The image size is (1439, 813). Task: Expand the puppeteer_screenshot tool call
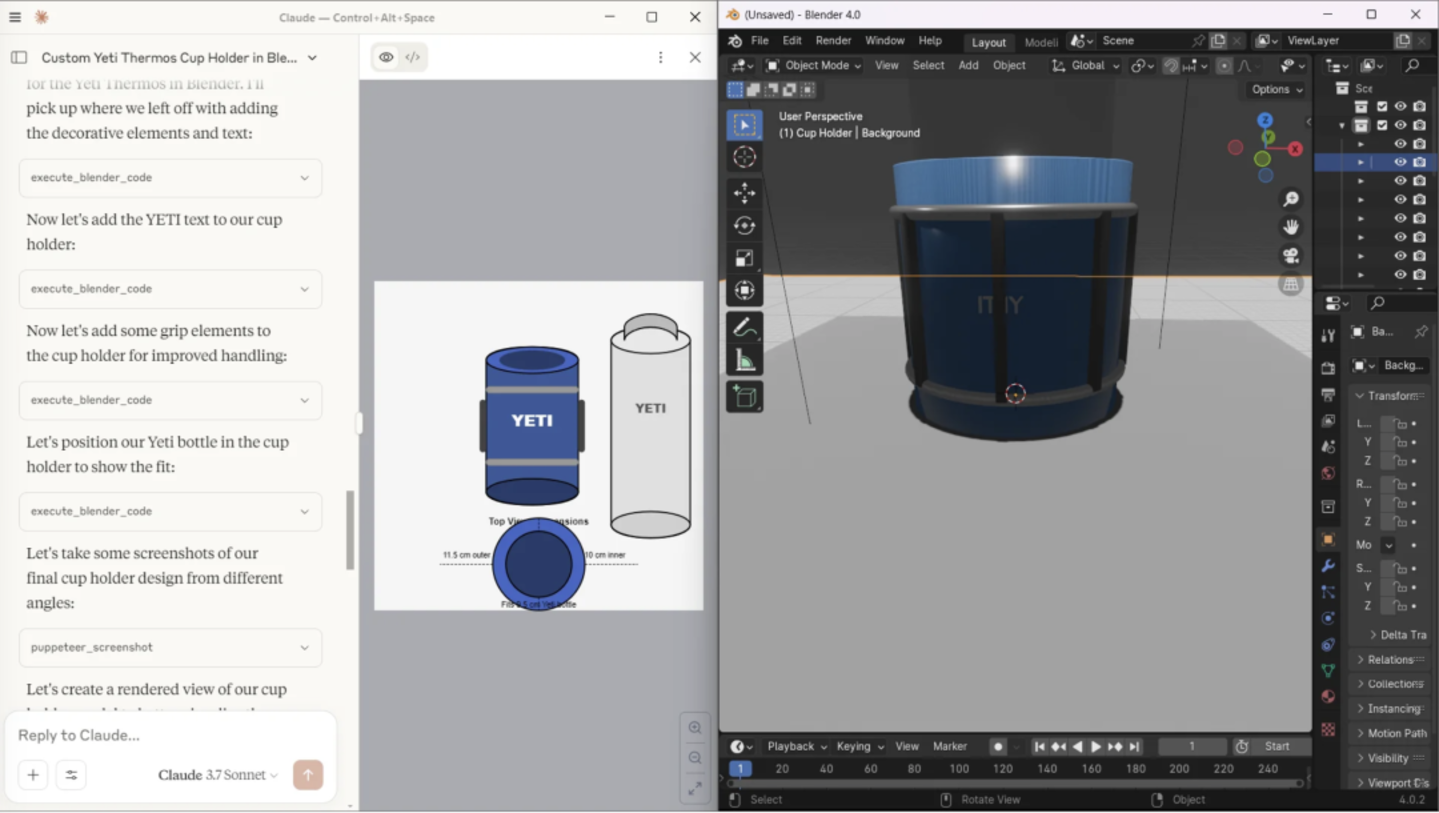(170, 648)
